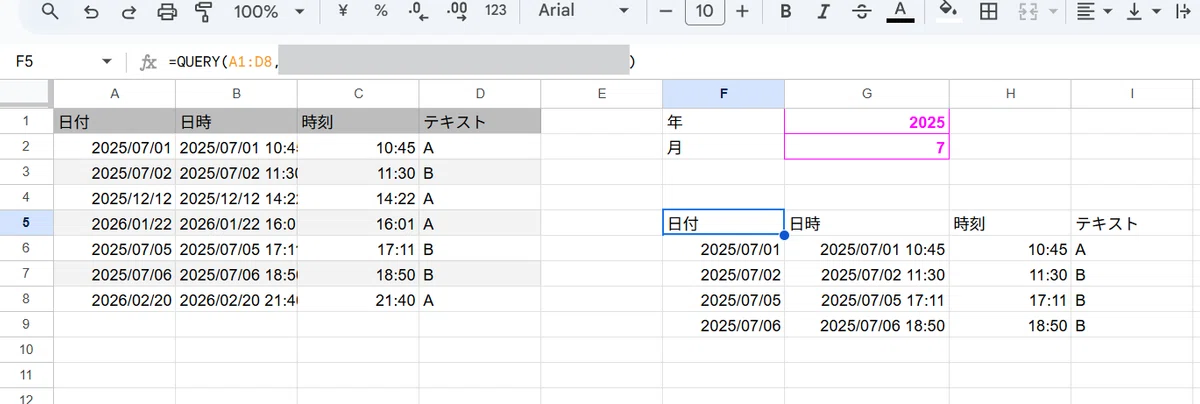Open the 123 number formats menu
The width and height of the screenshot is (1200, 404).
[x=494, y=11]
